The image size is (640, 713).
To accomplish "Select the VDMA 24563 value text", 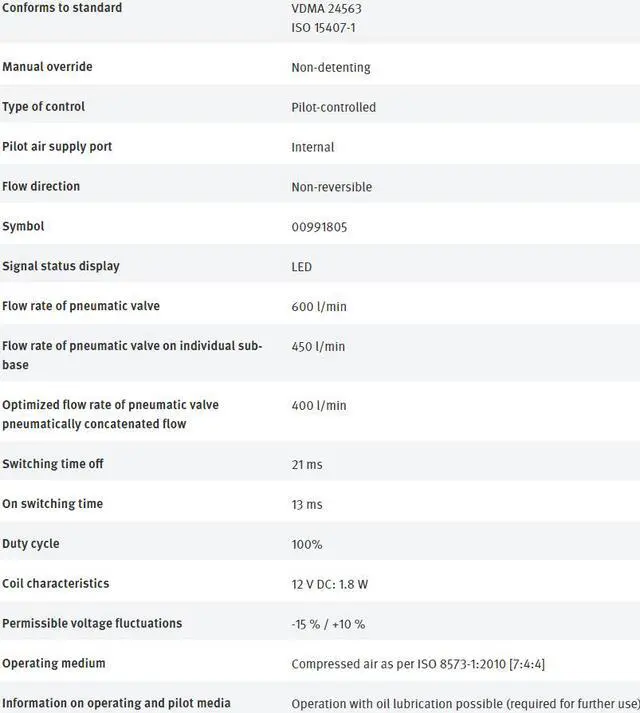I will coord(328,8).
